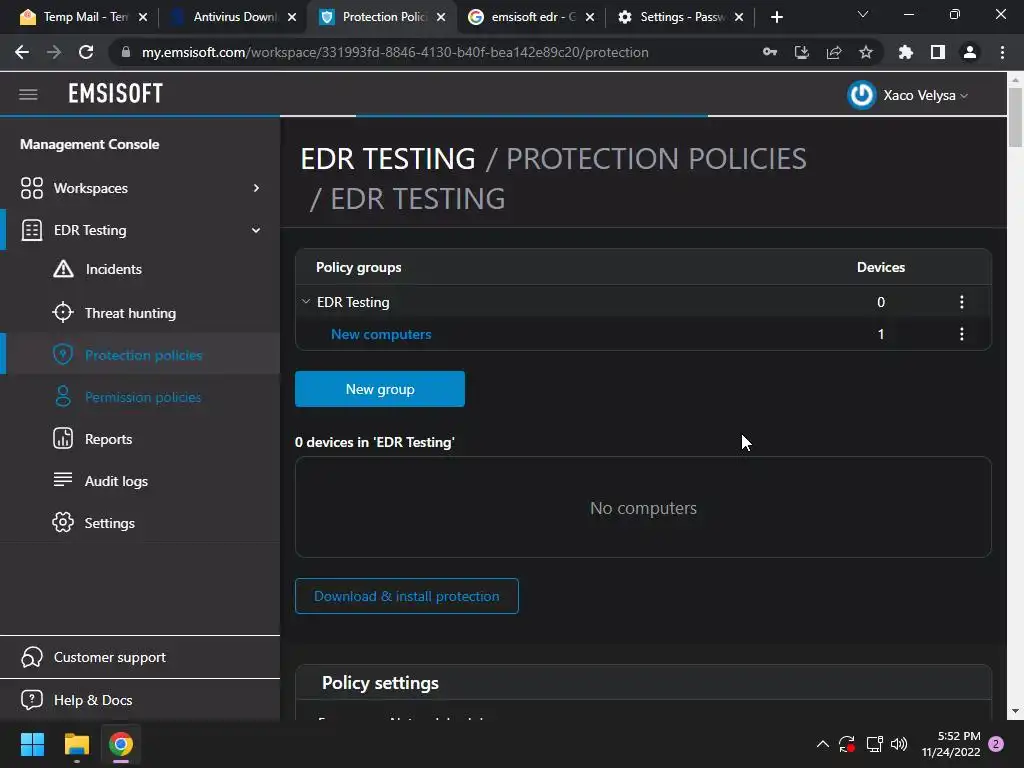Collapse the EDR Testing sidebar section chevron
The image size is (1024, 768).
coord(256,230)
